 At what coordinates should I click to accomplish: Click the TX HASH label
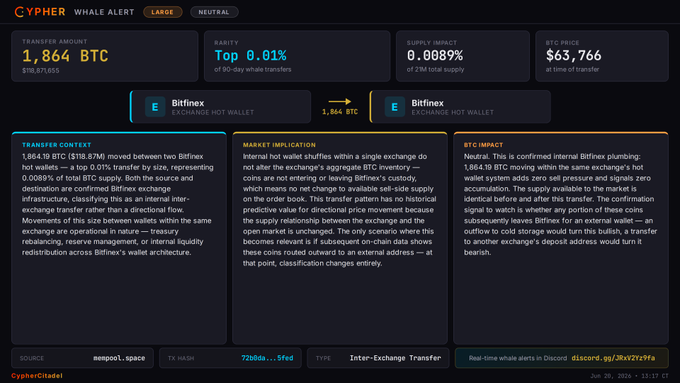click(x=181, y=358)
